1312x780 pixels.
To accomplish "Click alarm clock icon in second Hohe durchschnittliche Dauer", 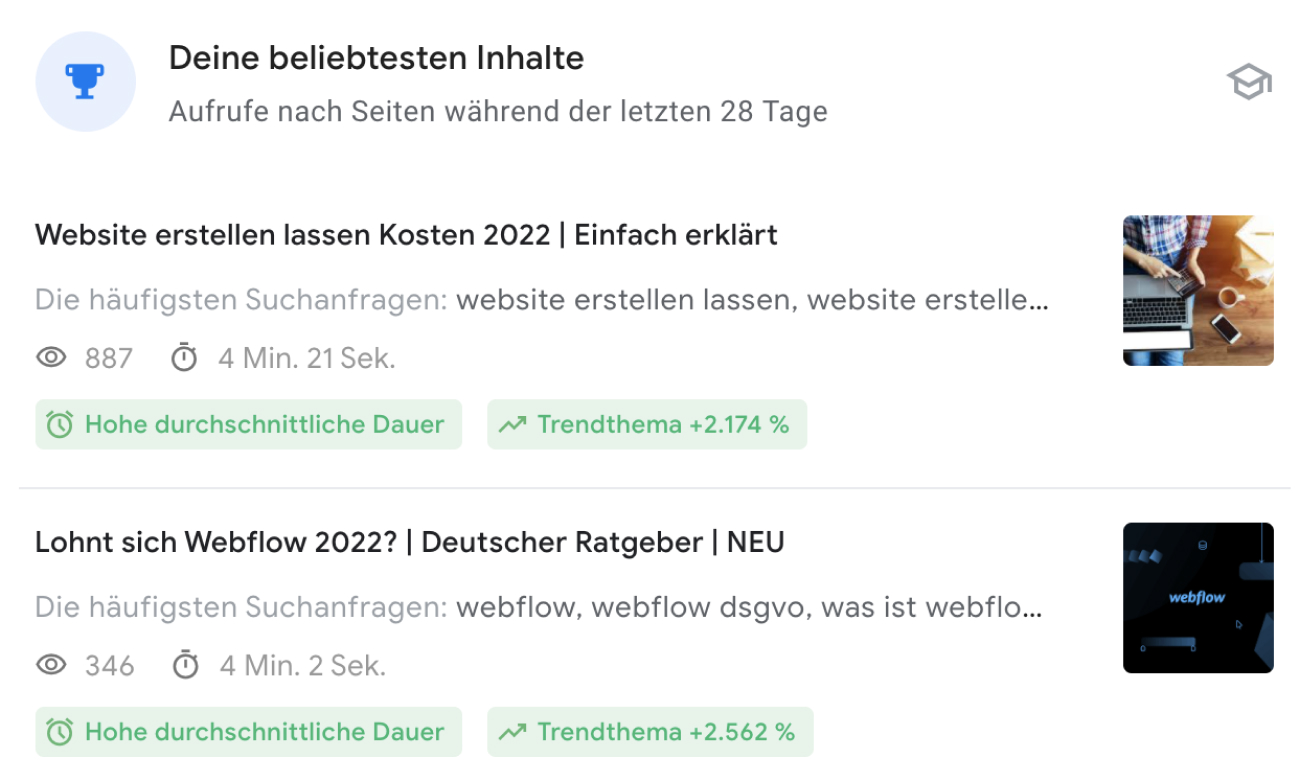I will (x=60, y=732).
